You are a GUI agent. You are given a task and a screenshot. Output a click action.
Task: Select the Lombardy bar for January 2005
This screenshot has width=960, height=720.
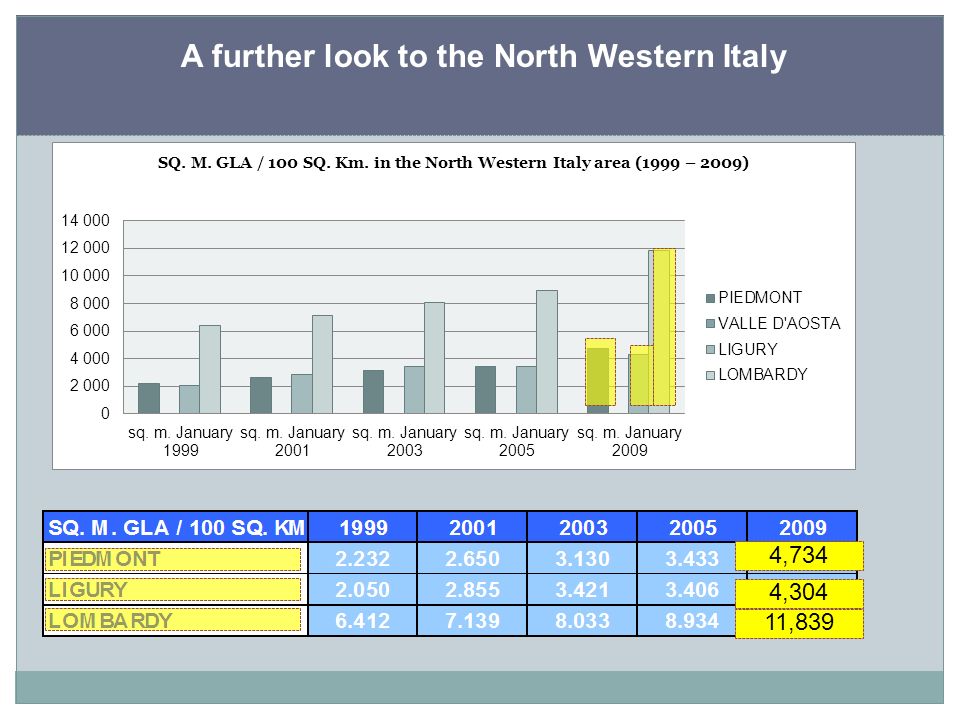point(547,351)
